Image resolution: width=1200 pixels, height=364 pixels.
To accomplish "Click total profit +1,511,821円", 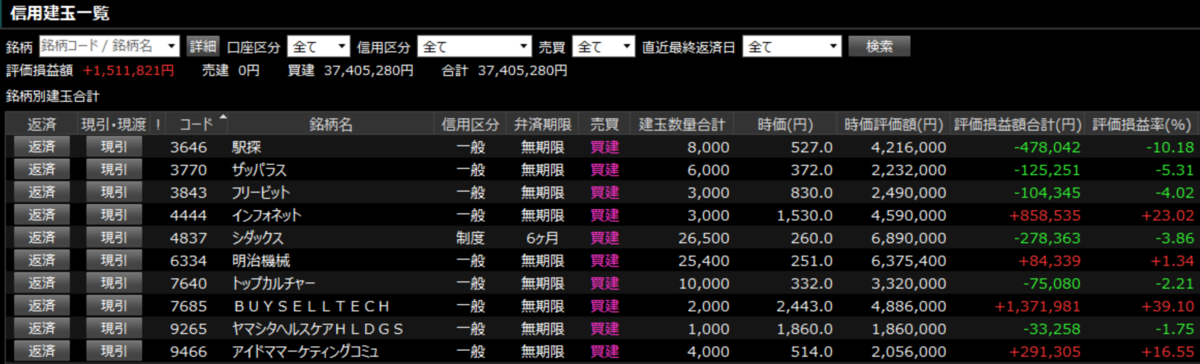I will (x=129, y=71).
